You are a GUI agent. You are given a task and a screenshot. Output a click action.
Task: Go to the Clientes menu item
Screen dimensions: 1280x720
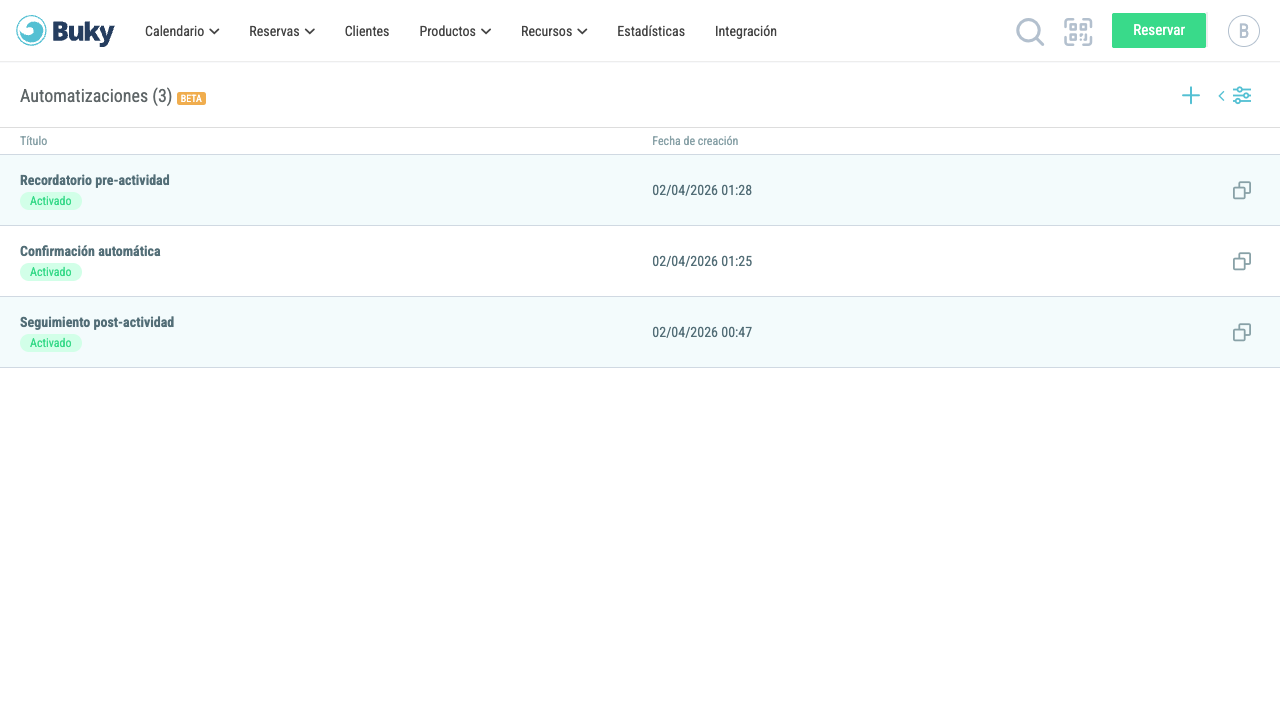(x=367, y=31)
